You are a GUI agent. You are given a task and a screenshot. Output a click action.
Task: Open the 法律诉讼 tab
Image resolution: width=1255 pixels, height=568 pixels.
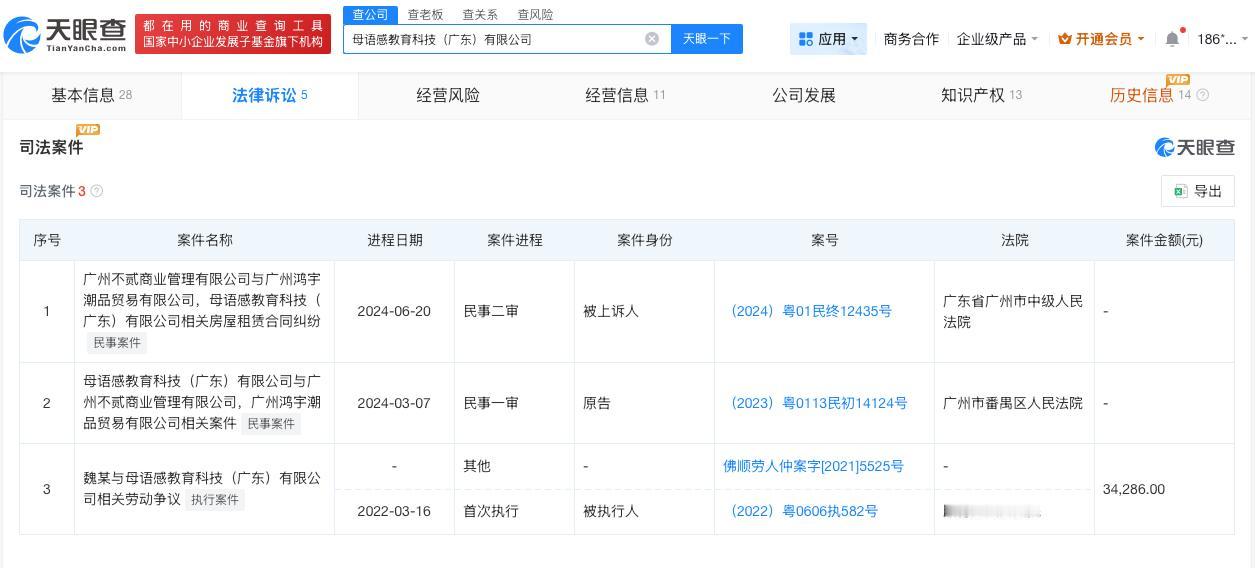pyautogui.click(x=270, y=95)
